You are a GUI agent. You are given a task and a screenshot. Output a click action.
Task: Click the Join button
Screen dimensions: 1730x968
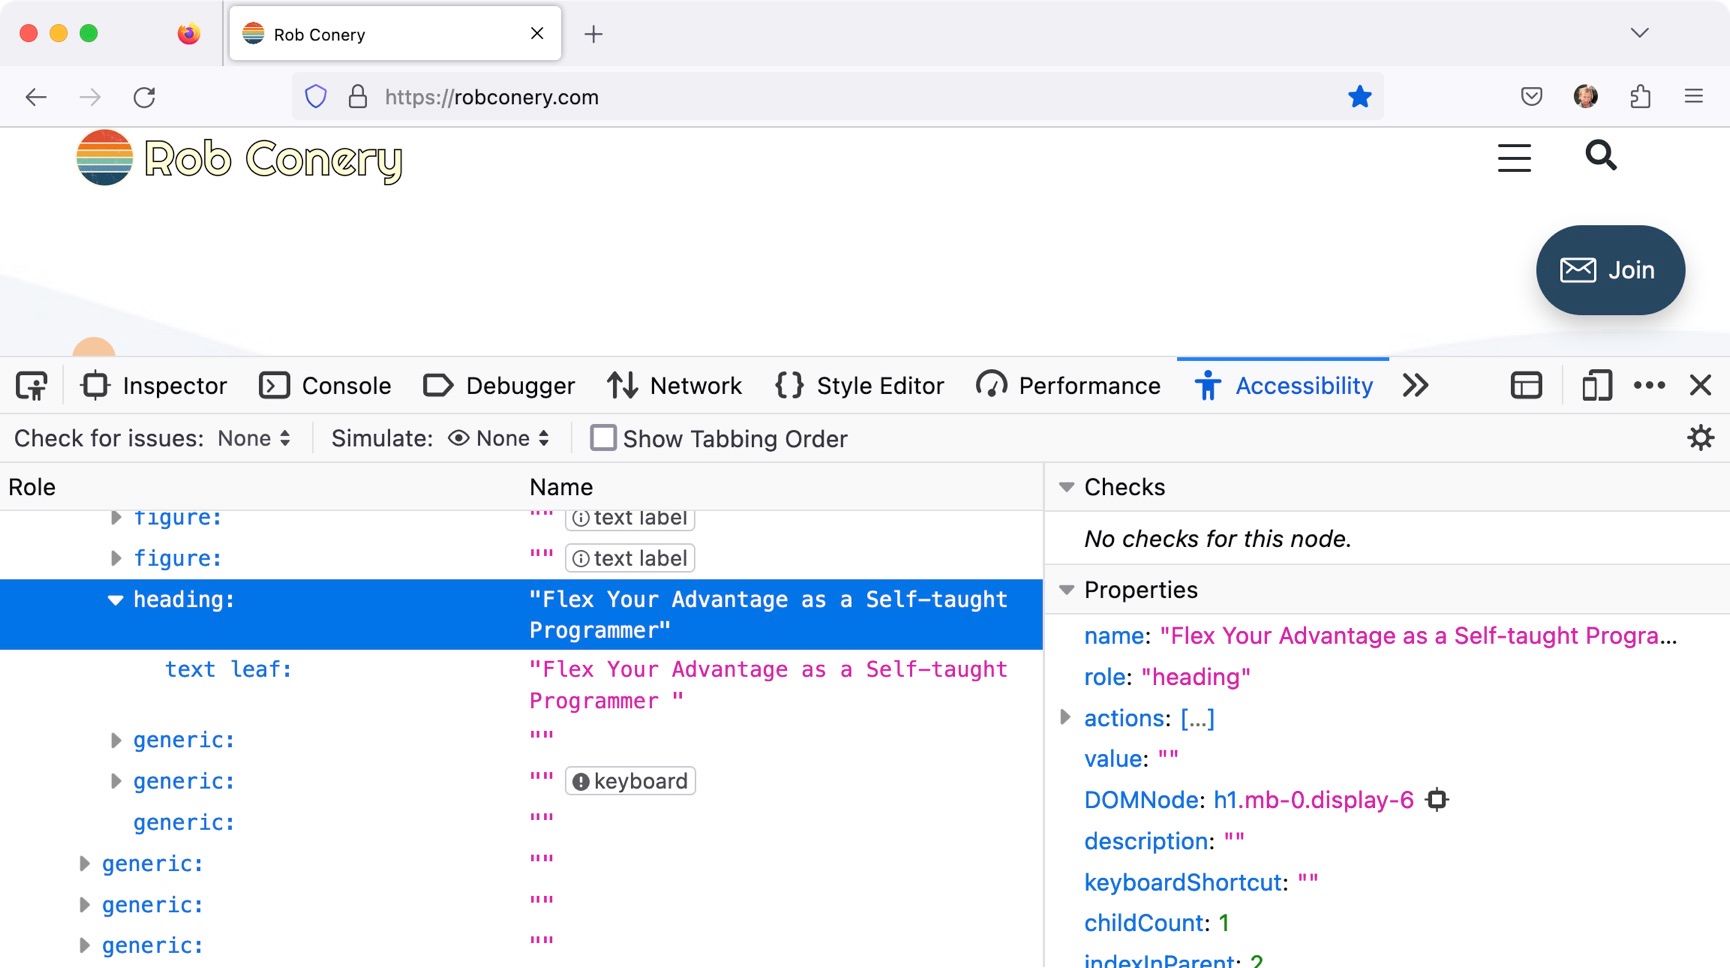[x=1610, y=270]
